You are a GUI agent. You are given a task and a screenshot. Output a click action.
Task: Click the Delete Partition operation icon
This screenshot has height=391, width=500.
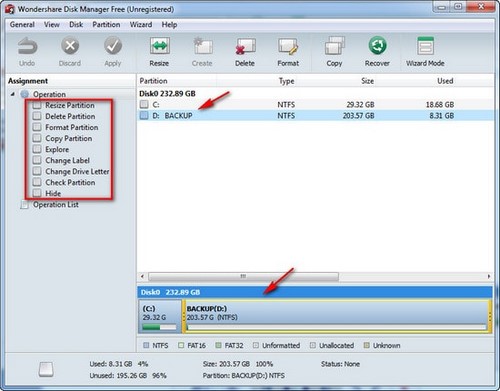(37, 116)
